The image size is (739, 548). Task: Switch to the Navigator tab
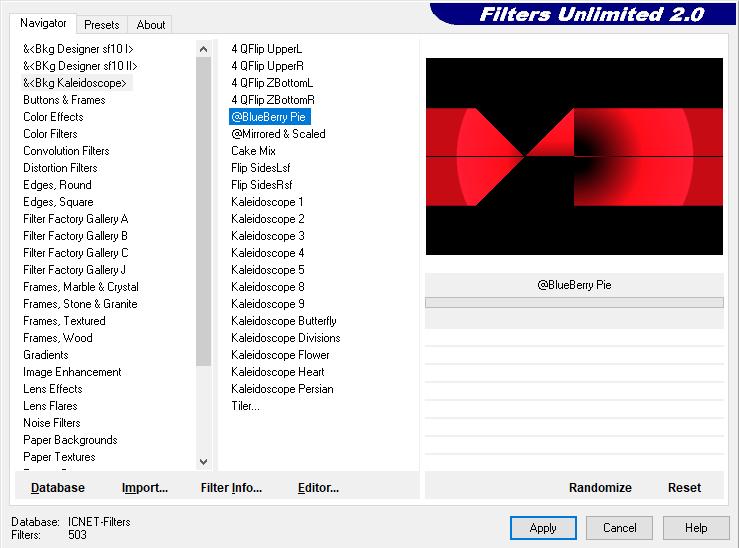click(43, 23)
